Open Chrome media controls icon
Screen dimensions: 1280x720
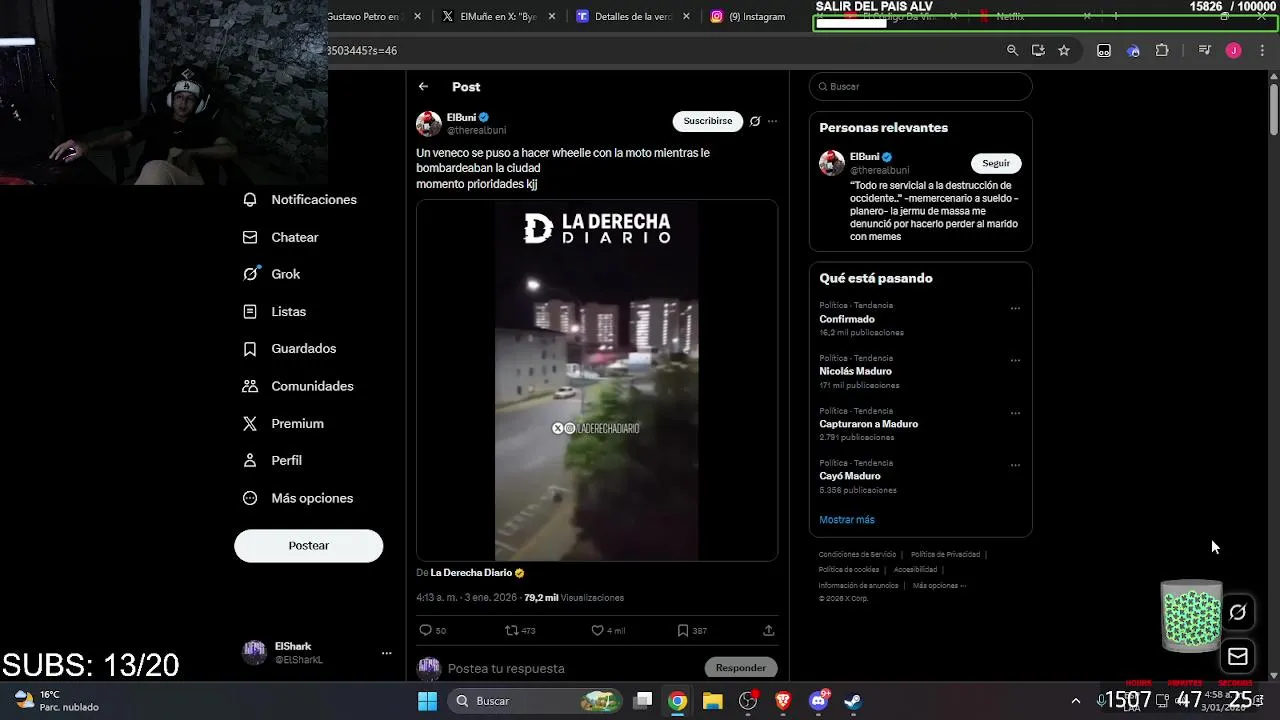pos(1205,50)
